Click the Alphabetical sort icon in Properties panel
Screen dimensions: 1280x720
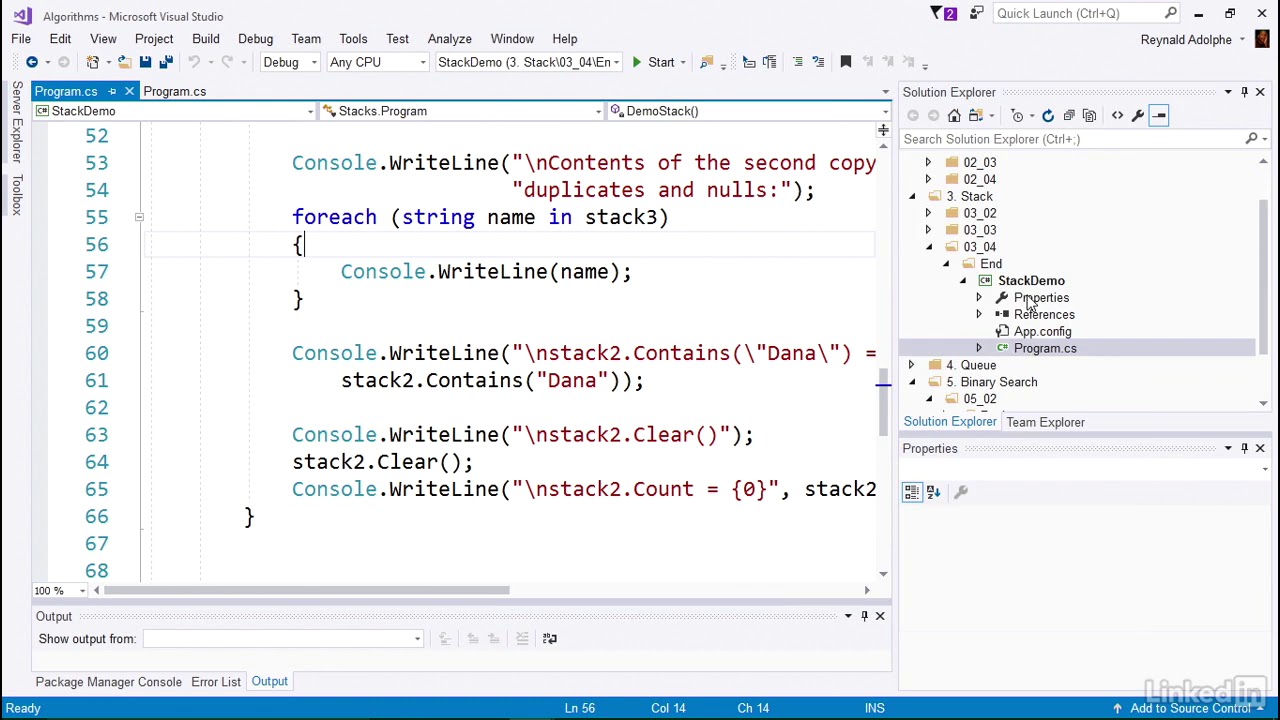(933, 492)
